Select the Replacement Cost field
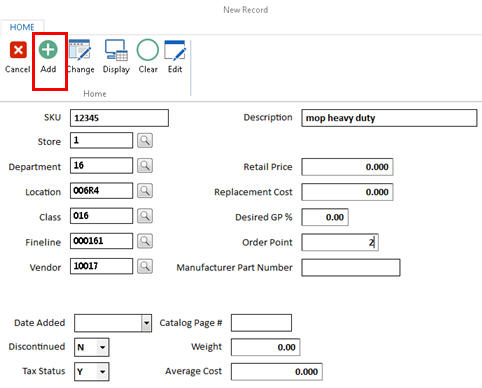The height and width of the screenshot is (388, 482). point(347,192)
